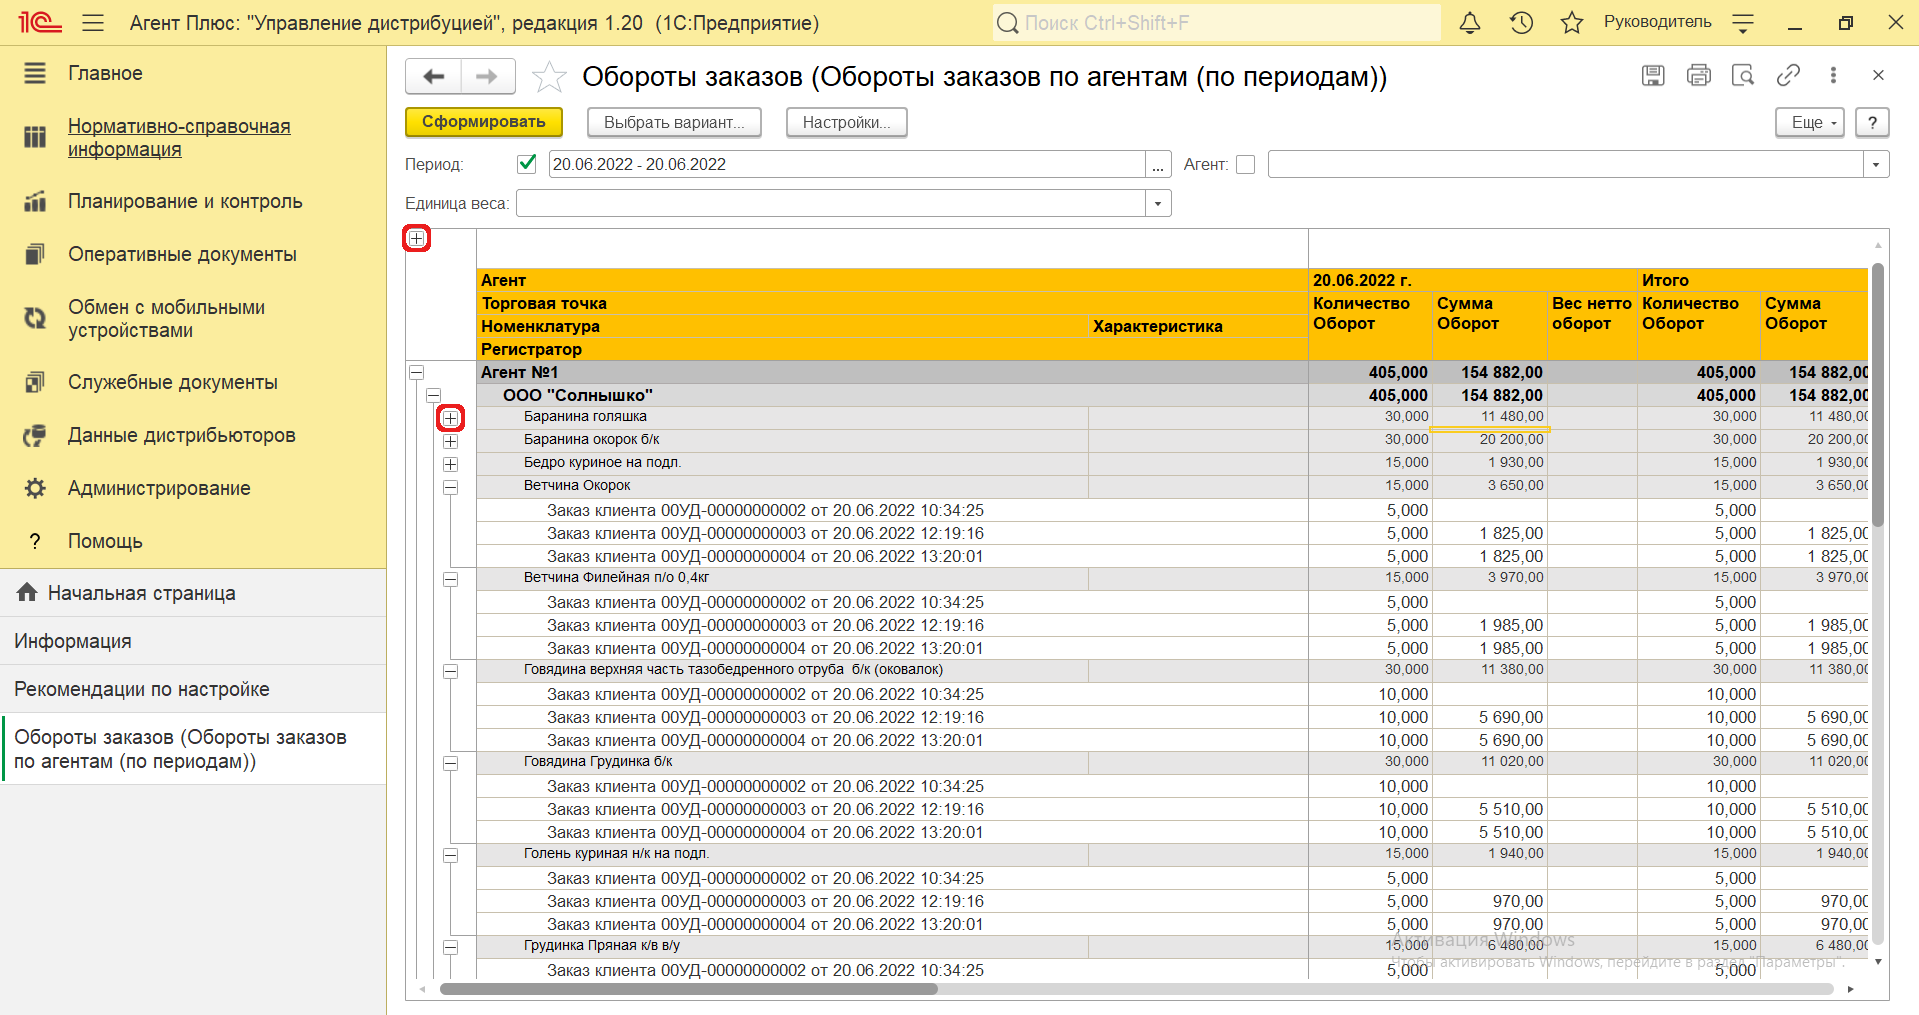Click the Служебные документы icon

click(35, 382)
